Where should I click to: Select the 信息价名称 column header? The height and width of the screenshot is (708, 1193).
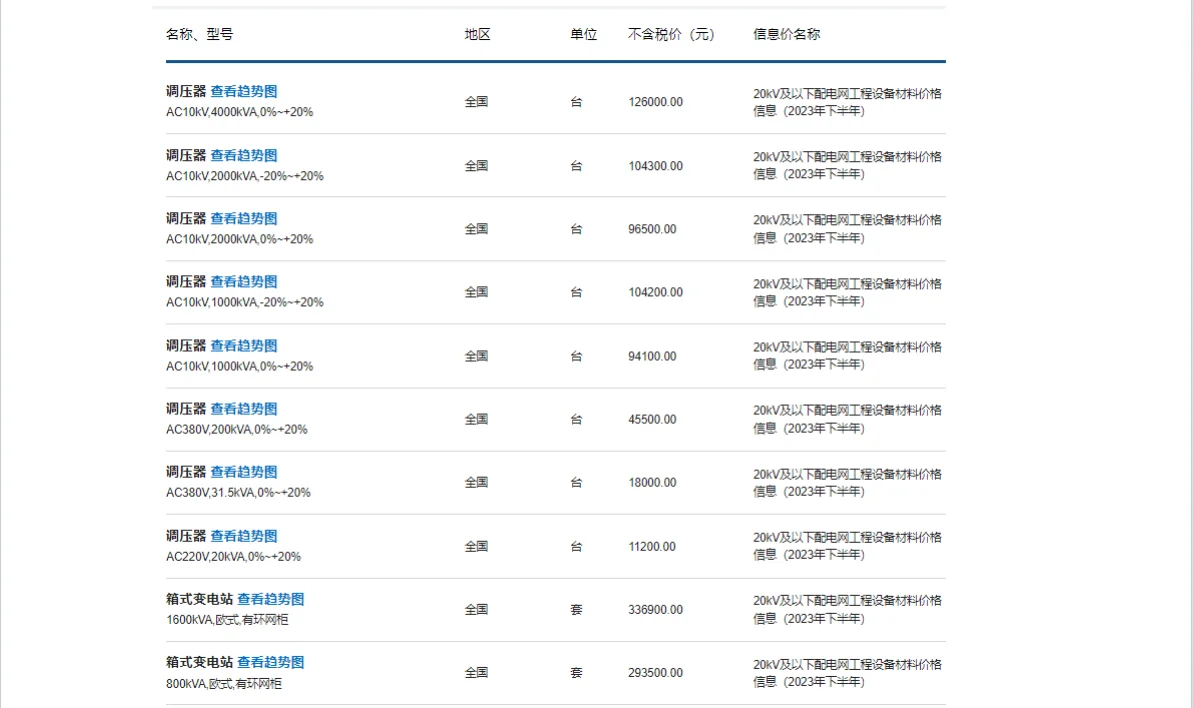[x=786, y=33]
